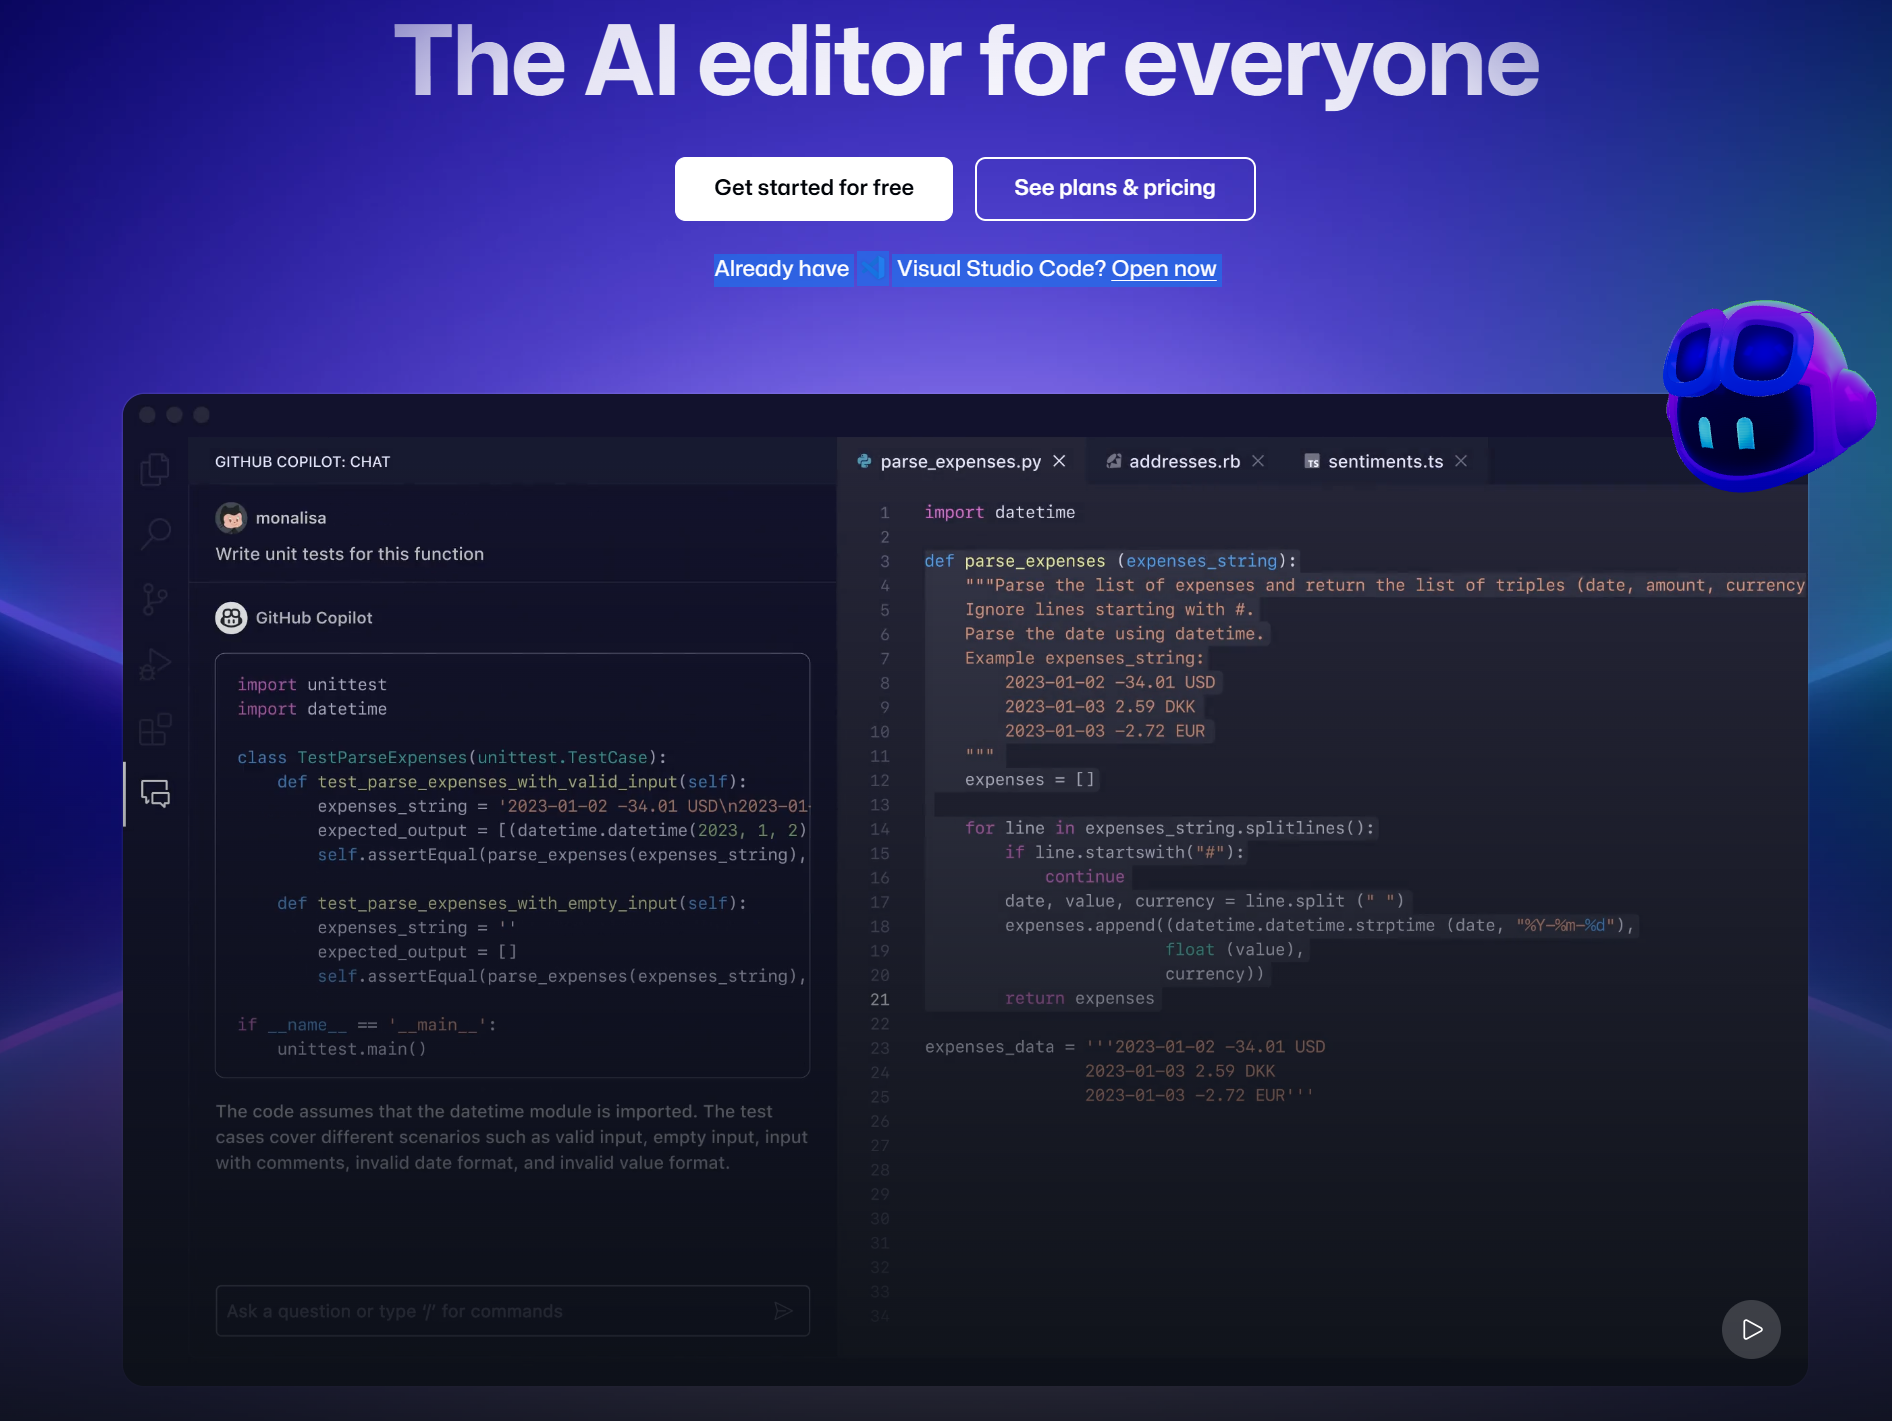This screenshot has width=1892, height=1421.
Task: Click '2023-01-02 -34.01 USD' on line 8
Action: pos(1110,683)
